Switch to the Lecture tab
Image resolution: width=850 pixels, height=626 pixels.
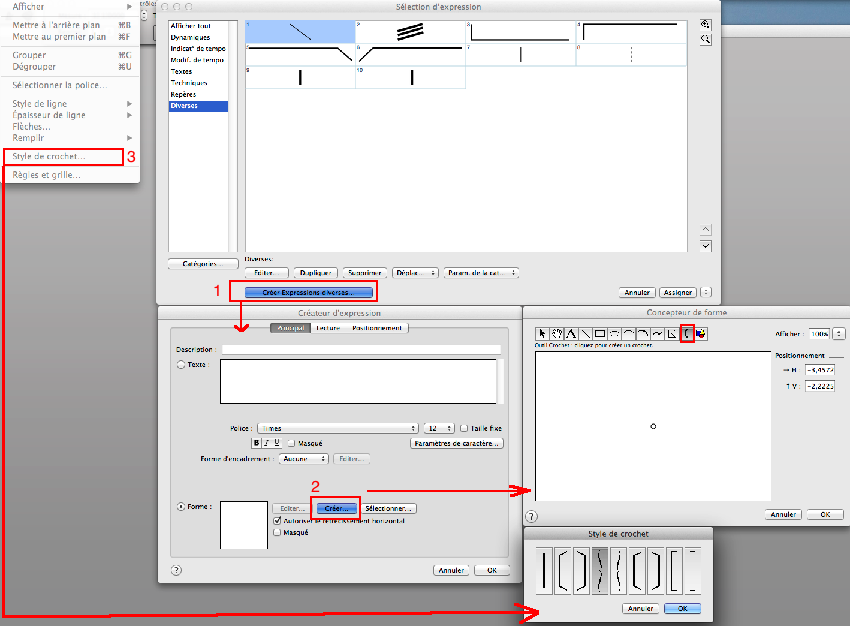(327, 328)
